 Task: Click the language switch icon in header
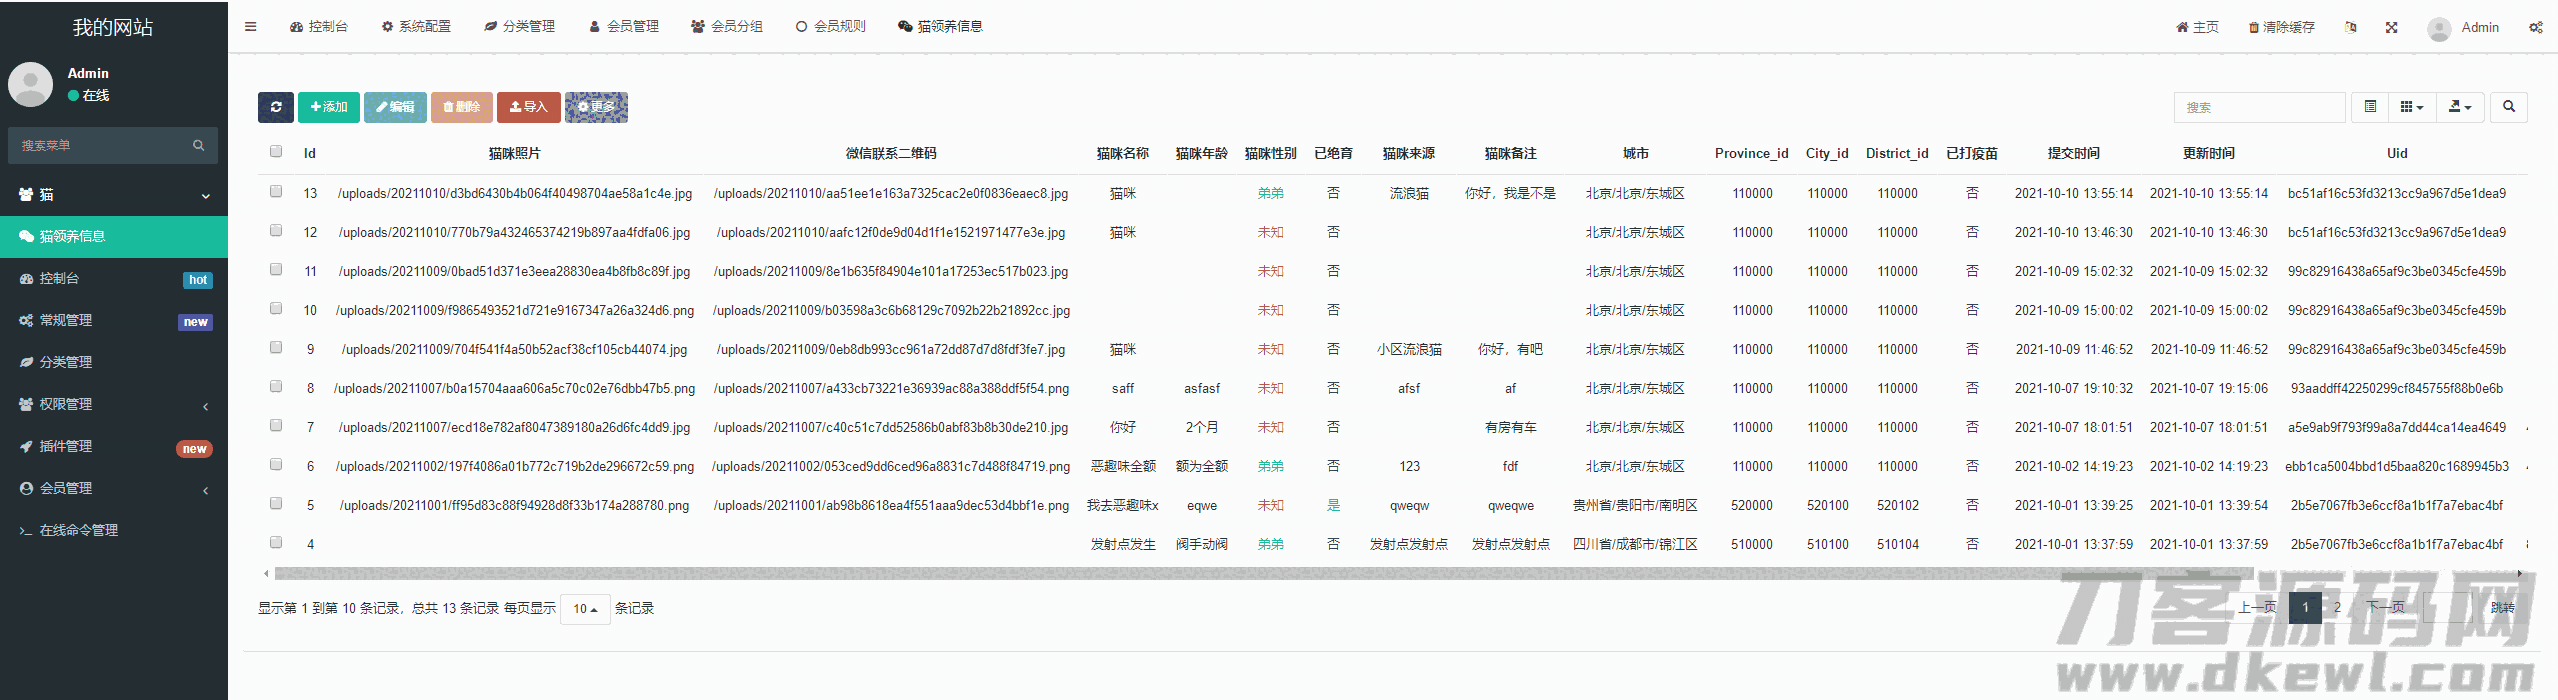(x=2350, y=27)
